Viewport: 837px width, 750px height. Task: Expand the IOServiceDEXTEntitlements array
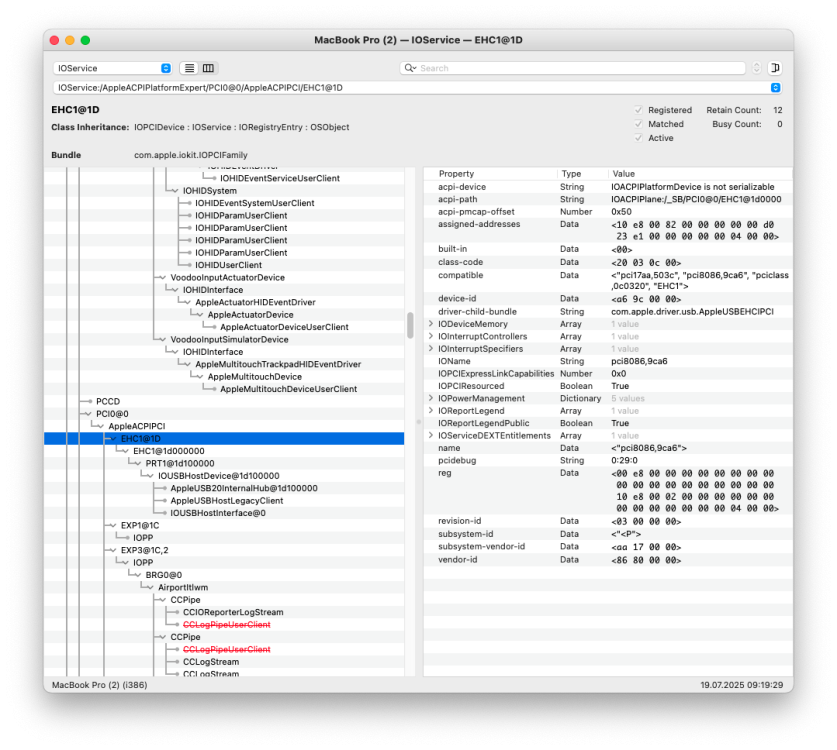431,436
